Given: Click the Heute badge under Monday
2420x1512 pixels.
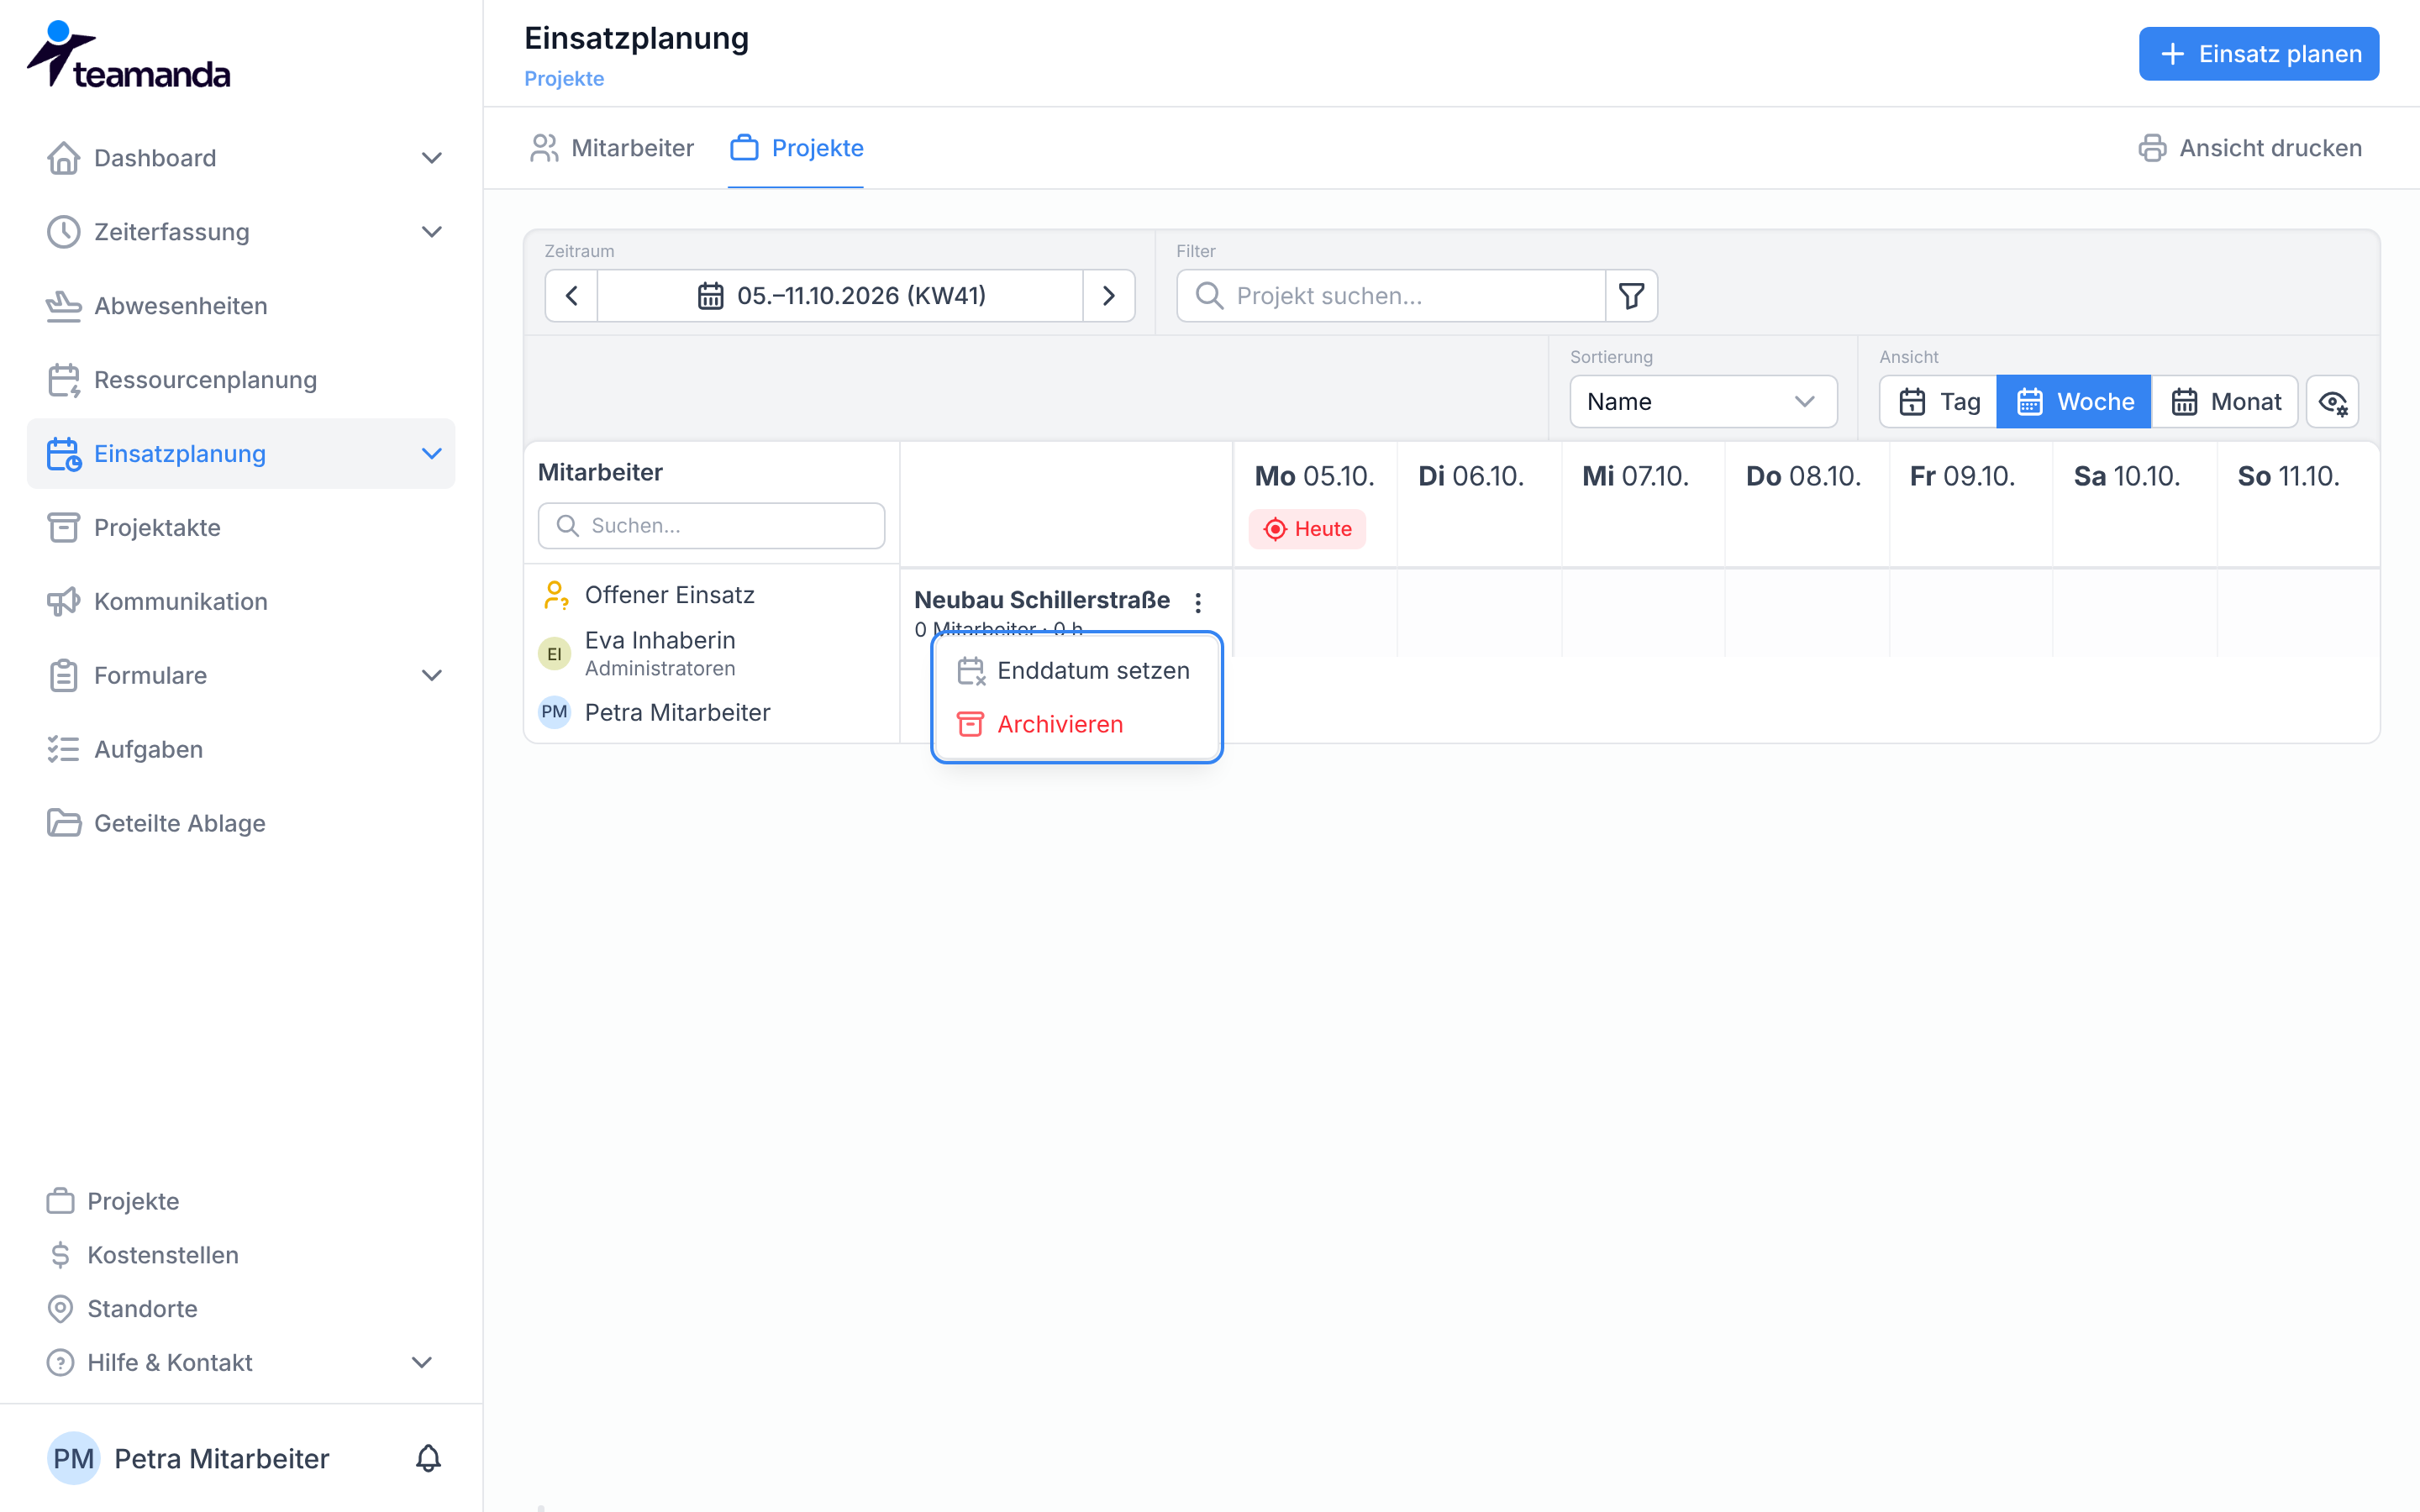Looking at the screenshot, I should [1307, 529].
